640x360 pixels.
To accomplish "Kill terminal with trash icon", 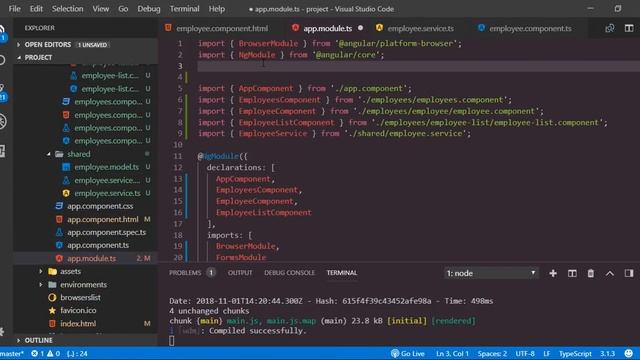I will 591,273.
